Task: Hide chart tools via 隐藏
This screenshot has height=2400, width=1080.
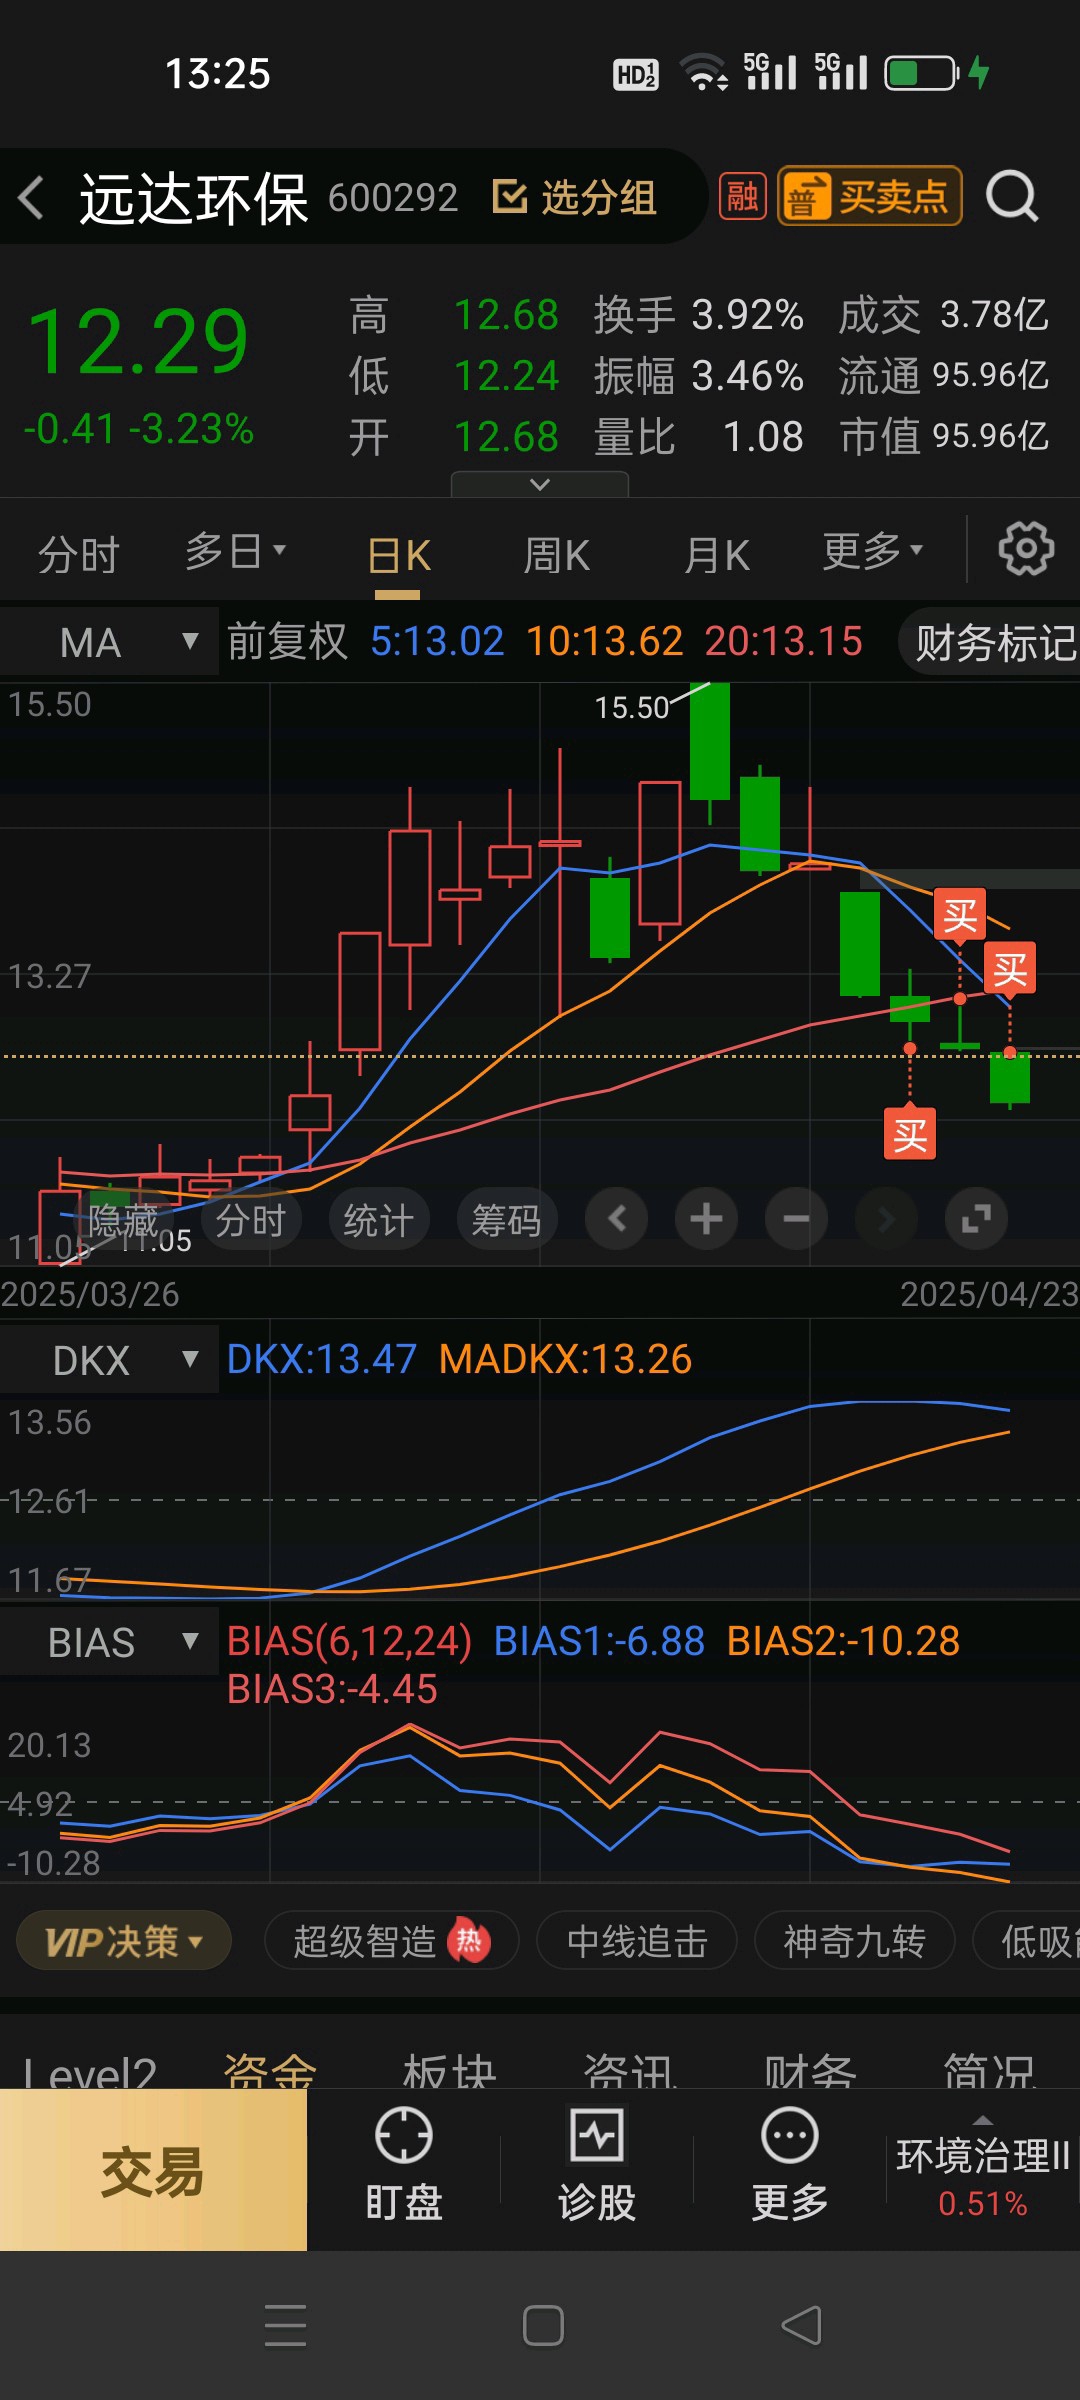Action: pos(124,1220)
